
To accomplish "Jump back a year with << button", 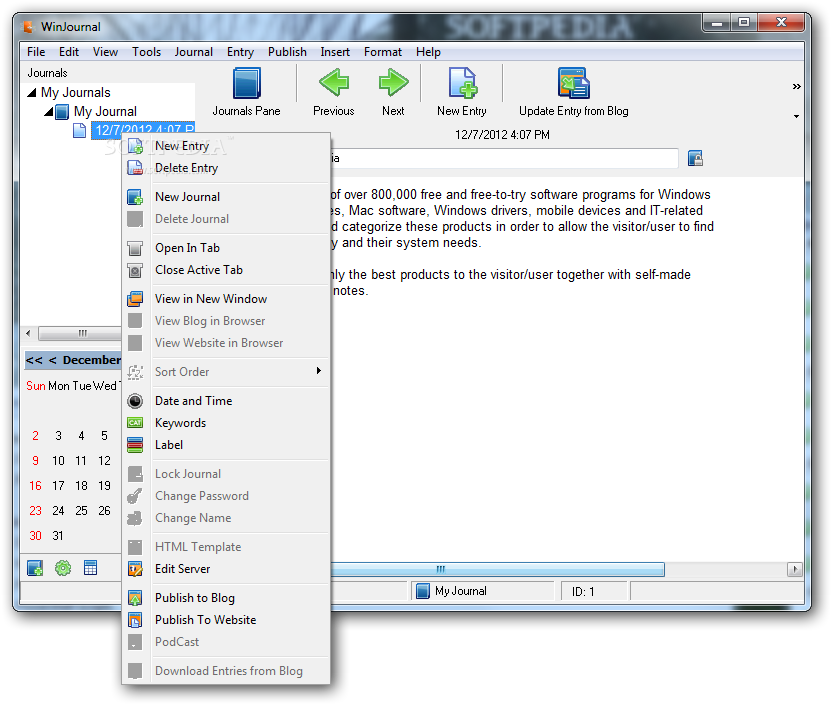I will click(34, 360).
